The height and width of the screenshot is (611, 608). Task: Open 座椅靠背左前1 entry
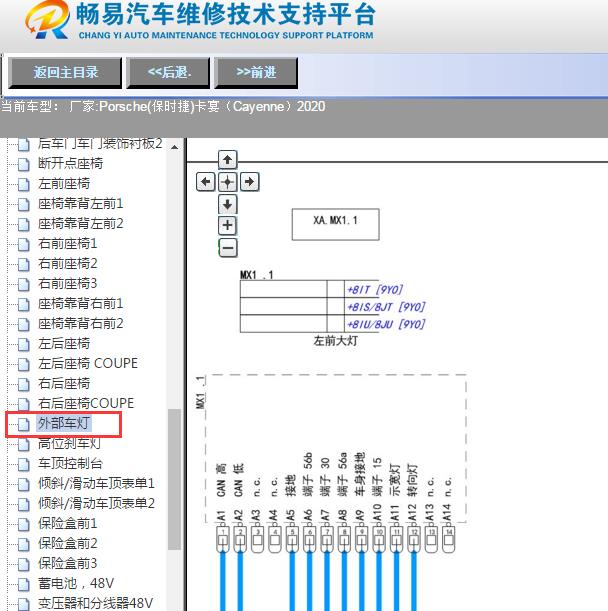[x=80, y=203]
